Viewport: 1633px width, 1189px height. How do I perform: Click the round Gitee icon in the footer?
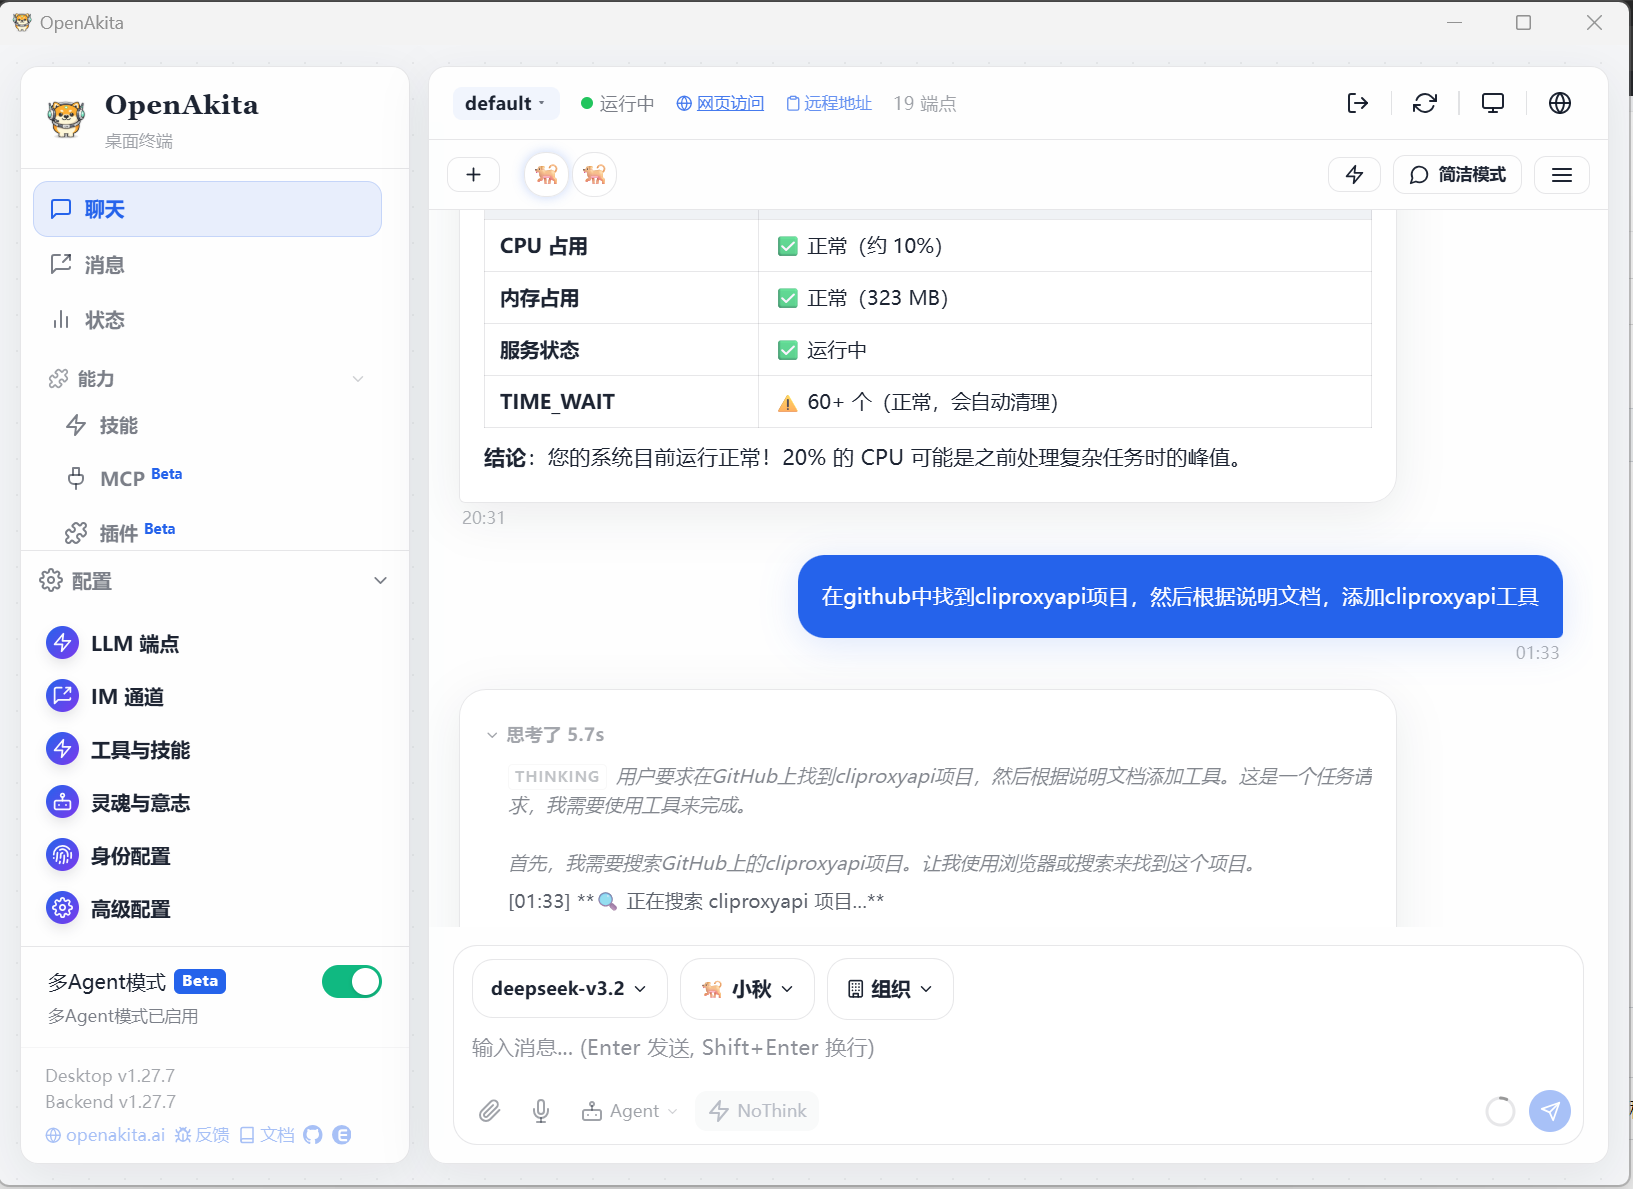pos(342,1135)
